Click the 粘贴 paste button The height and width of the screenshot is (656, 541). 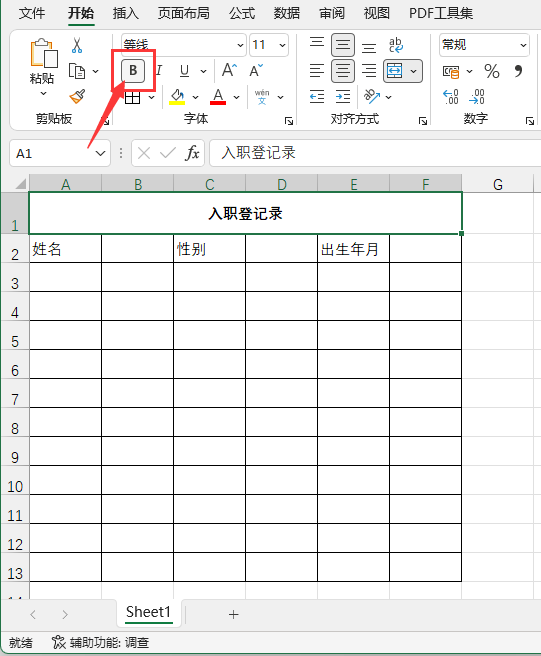tap(42, 67)
